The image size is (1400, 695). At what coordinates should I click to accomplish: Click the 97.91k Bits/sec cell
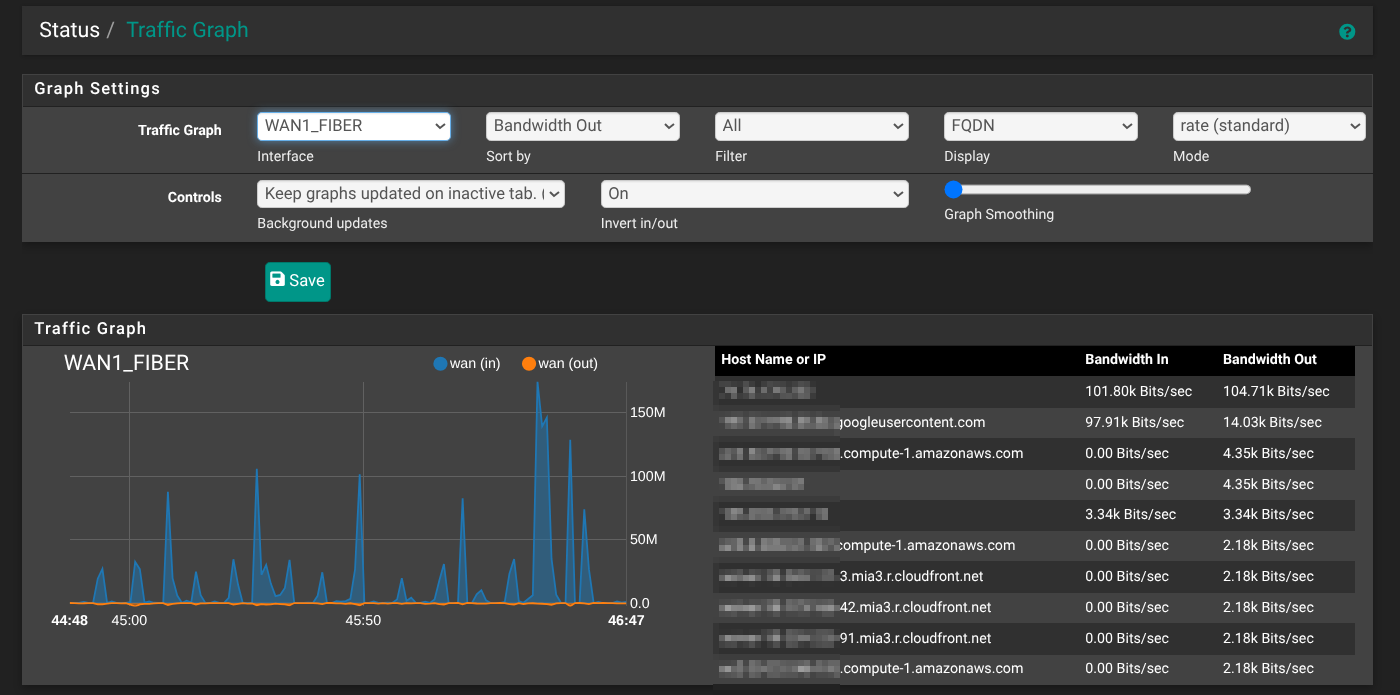(x=1135, y=422)
